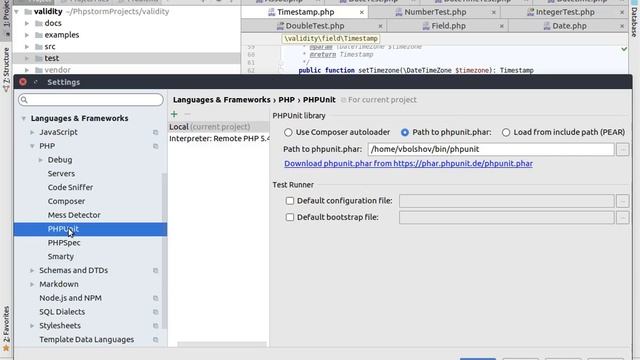Select Load from include path (PEAR) option
The width and height of the screenshot is (640, 360).
pos(506,132)
